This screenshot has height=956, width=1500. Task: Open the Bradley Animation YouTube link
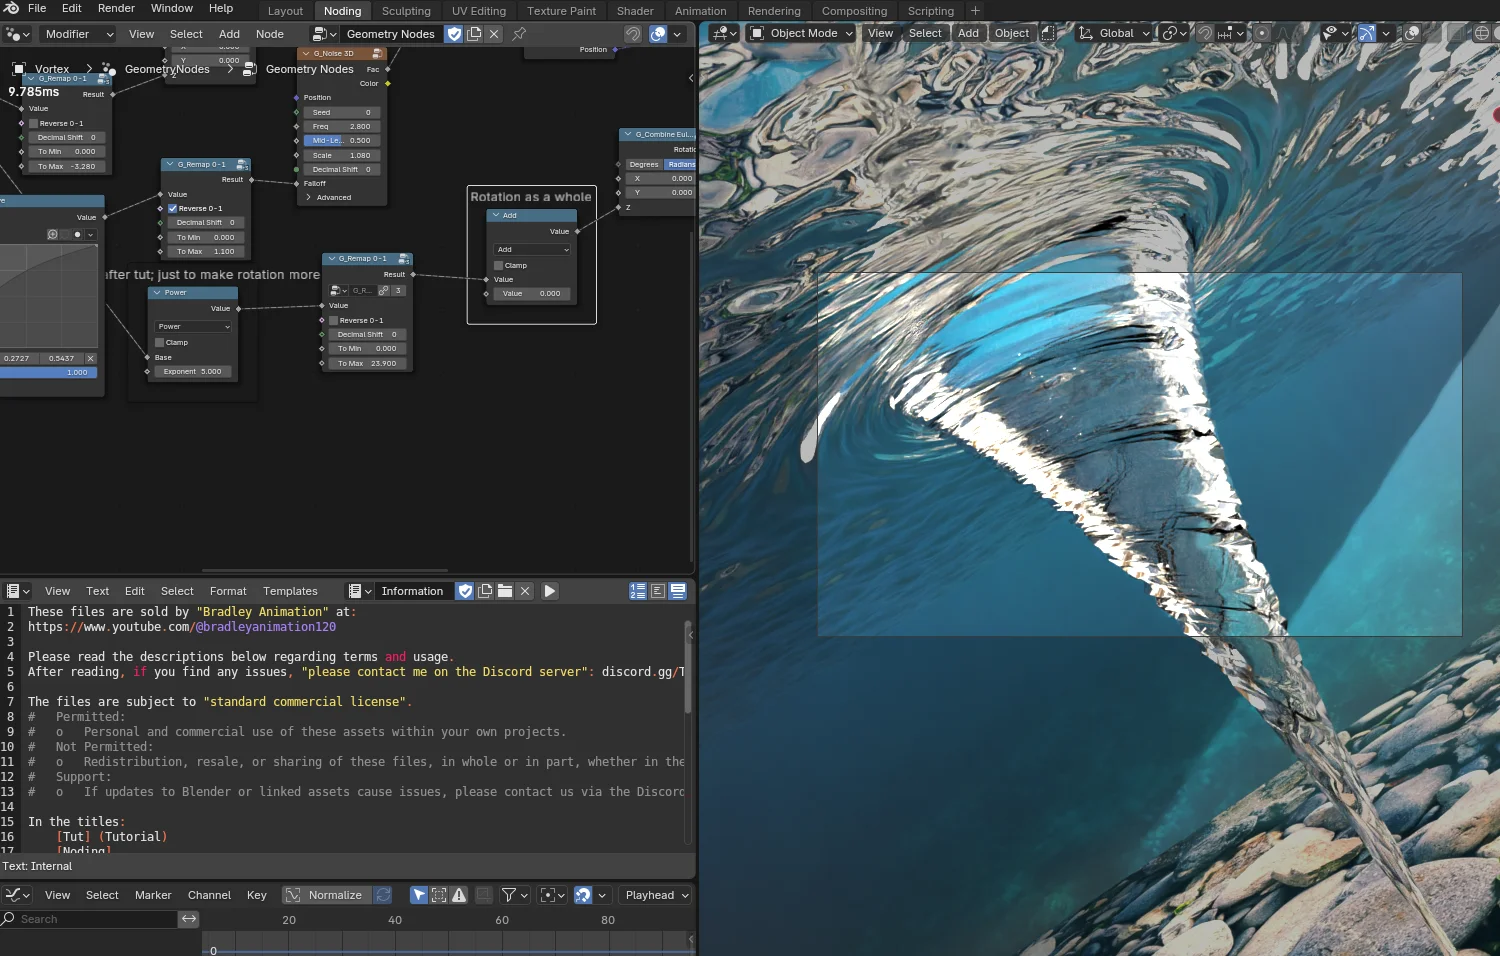[182, 627]
